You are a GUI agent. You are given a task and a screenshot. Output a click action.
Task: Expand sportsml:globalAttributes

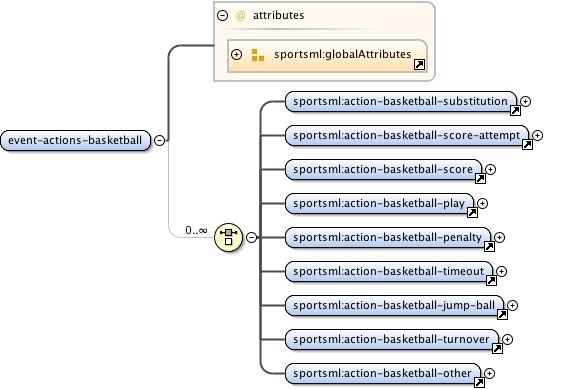coord(236,54)
